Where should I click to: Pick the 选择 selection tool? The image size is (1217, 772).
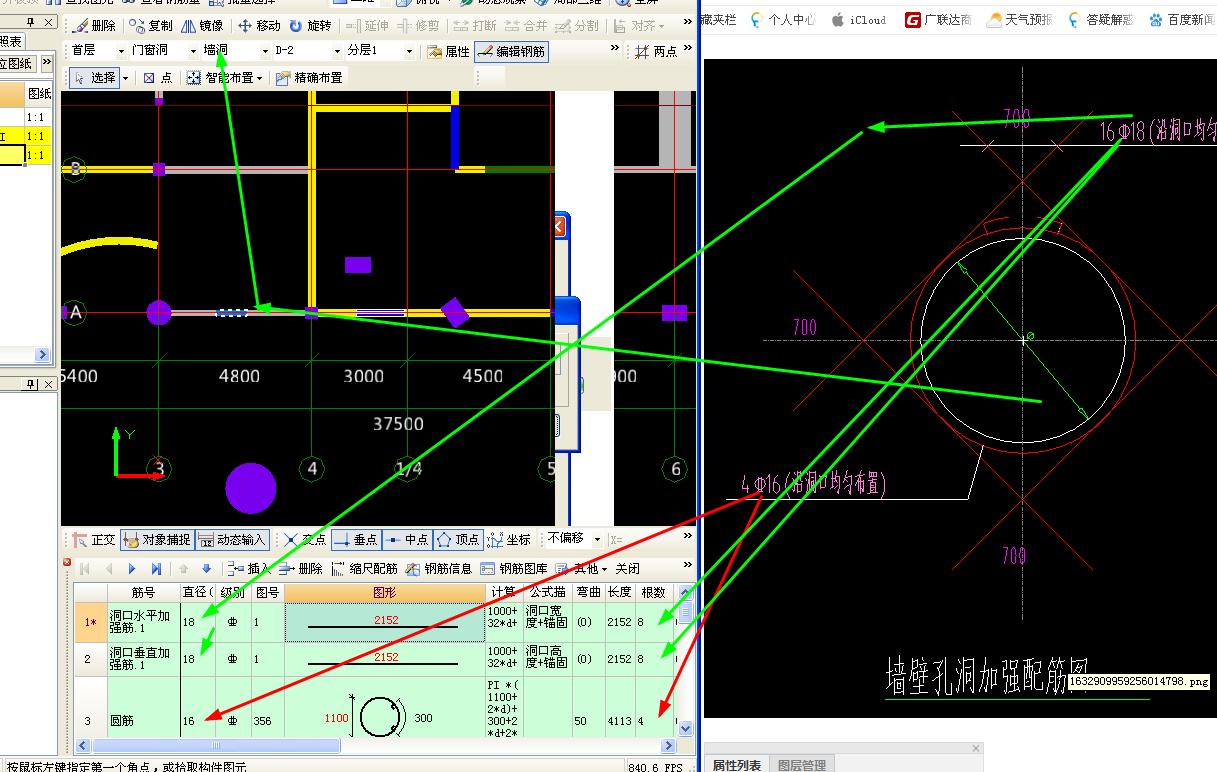tap(95, 77)
